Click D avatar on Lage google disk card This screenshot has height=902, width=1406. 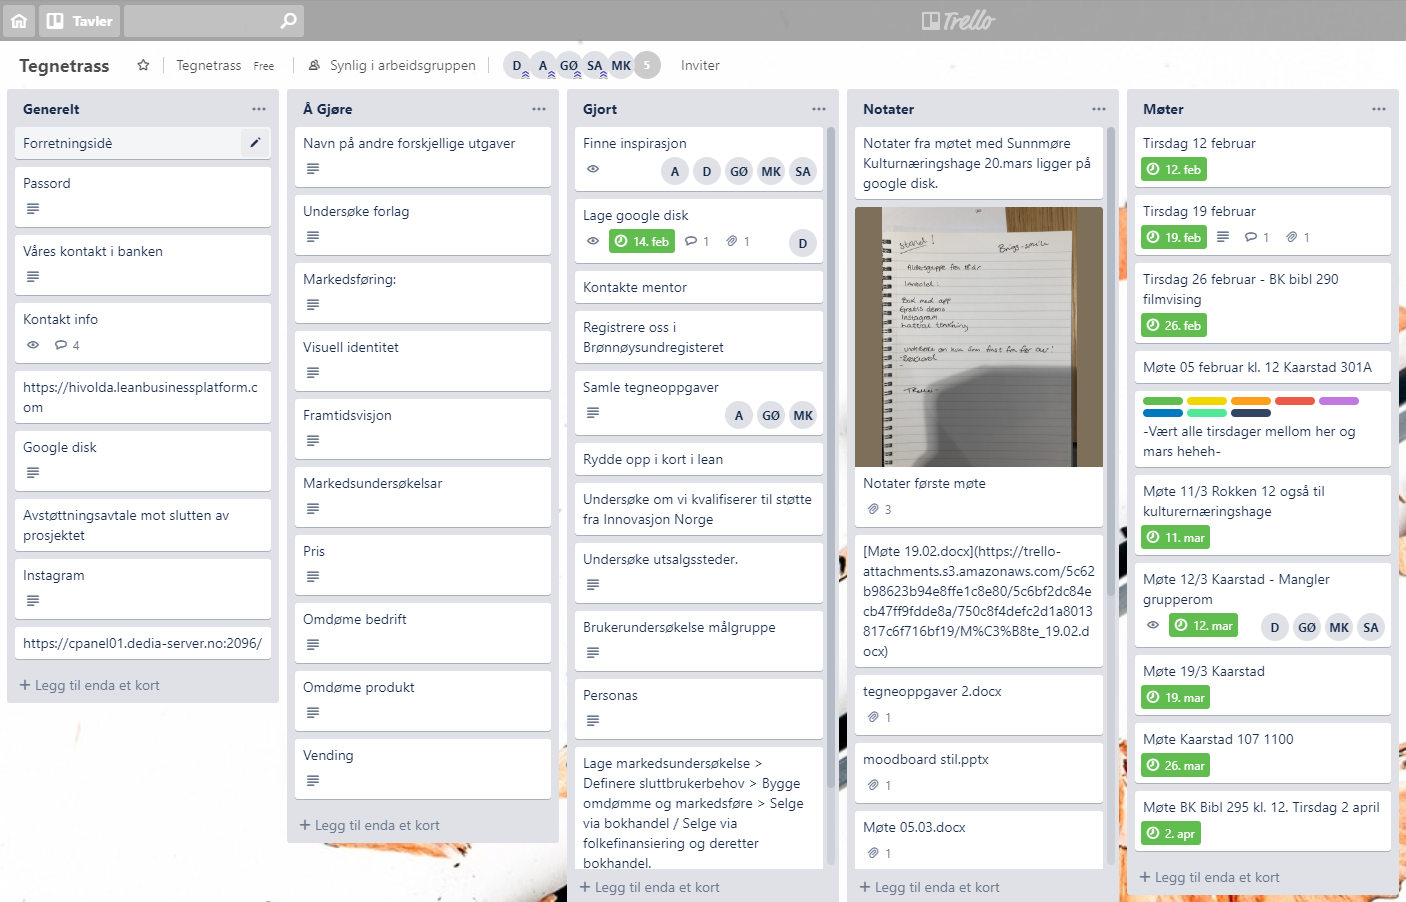pos(803,243)
